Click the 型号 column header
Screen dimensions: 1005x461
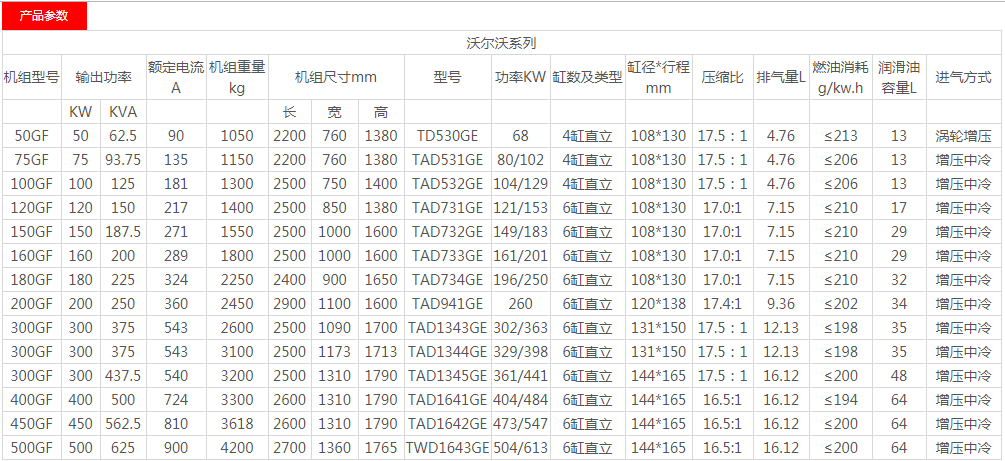pyautogui.click(x=447, y=78)
